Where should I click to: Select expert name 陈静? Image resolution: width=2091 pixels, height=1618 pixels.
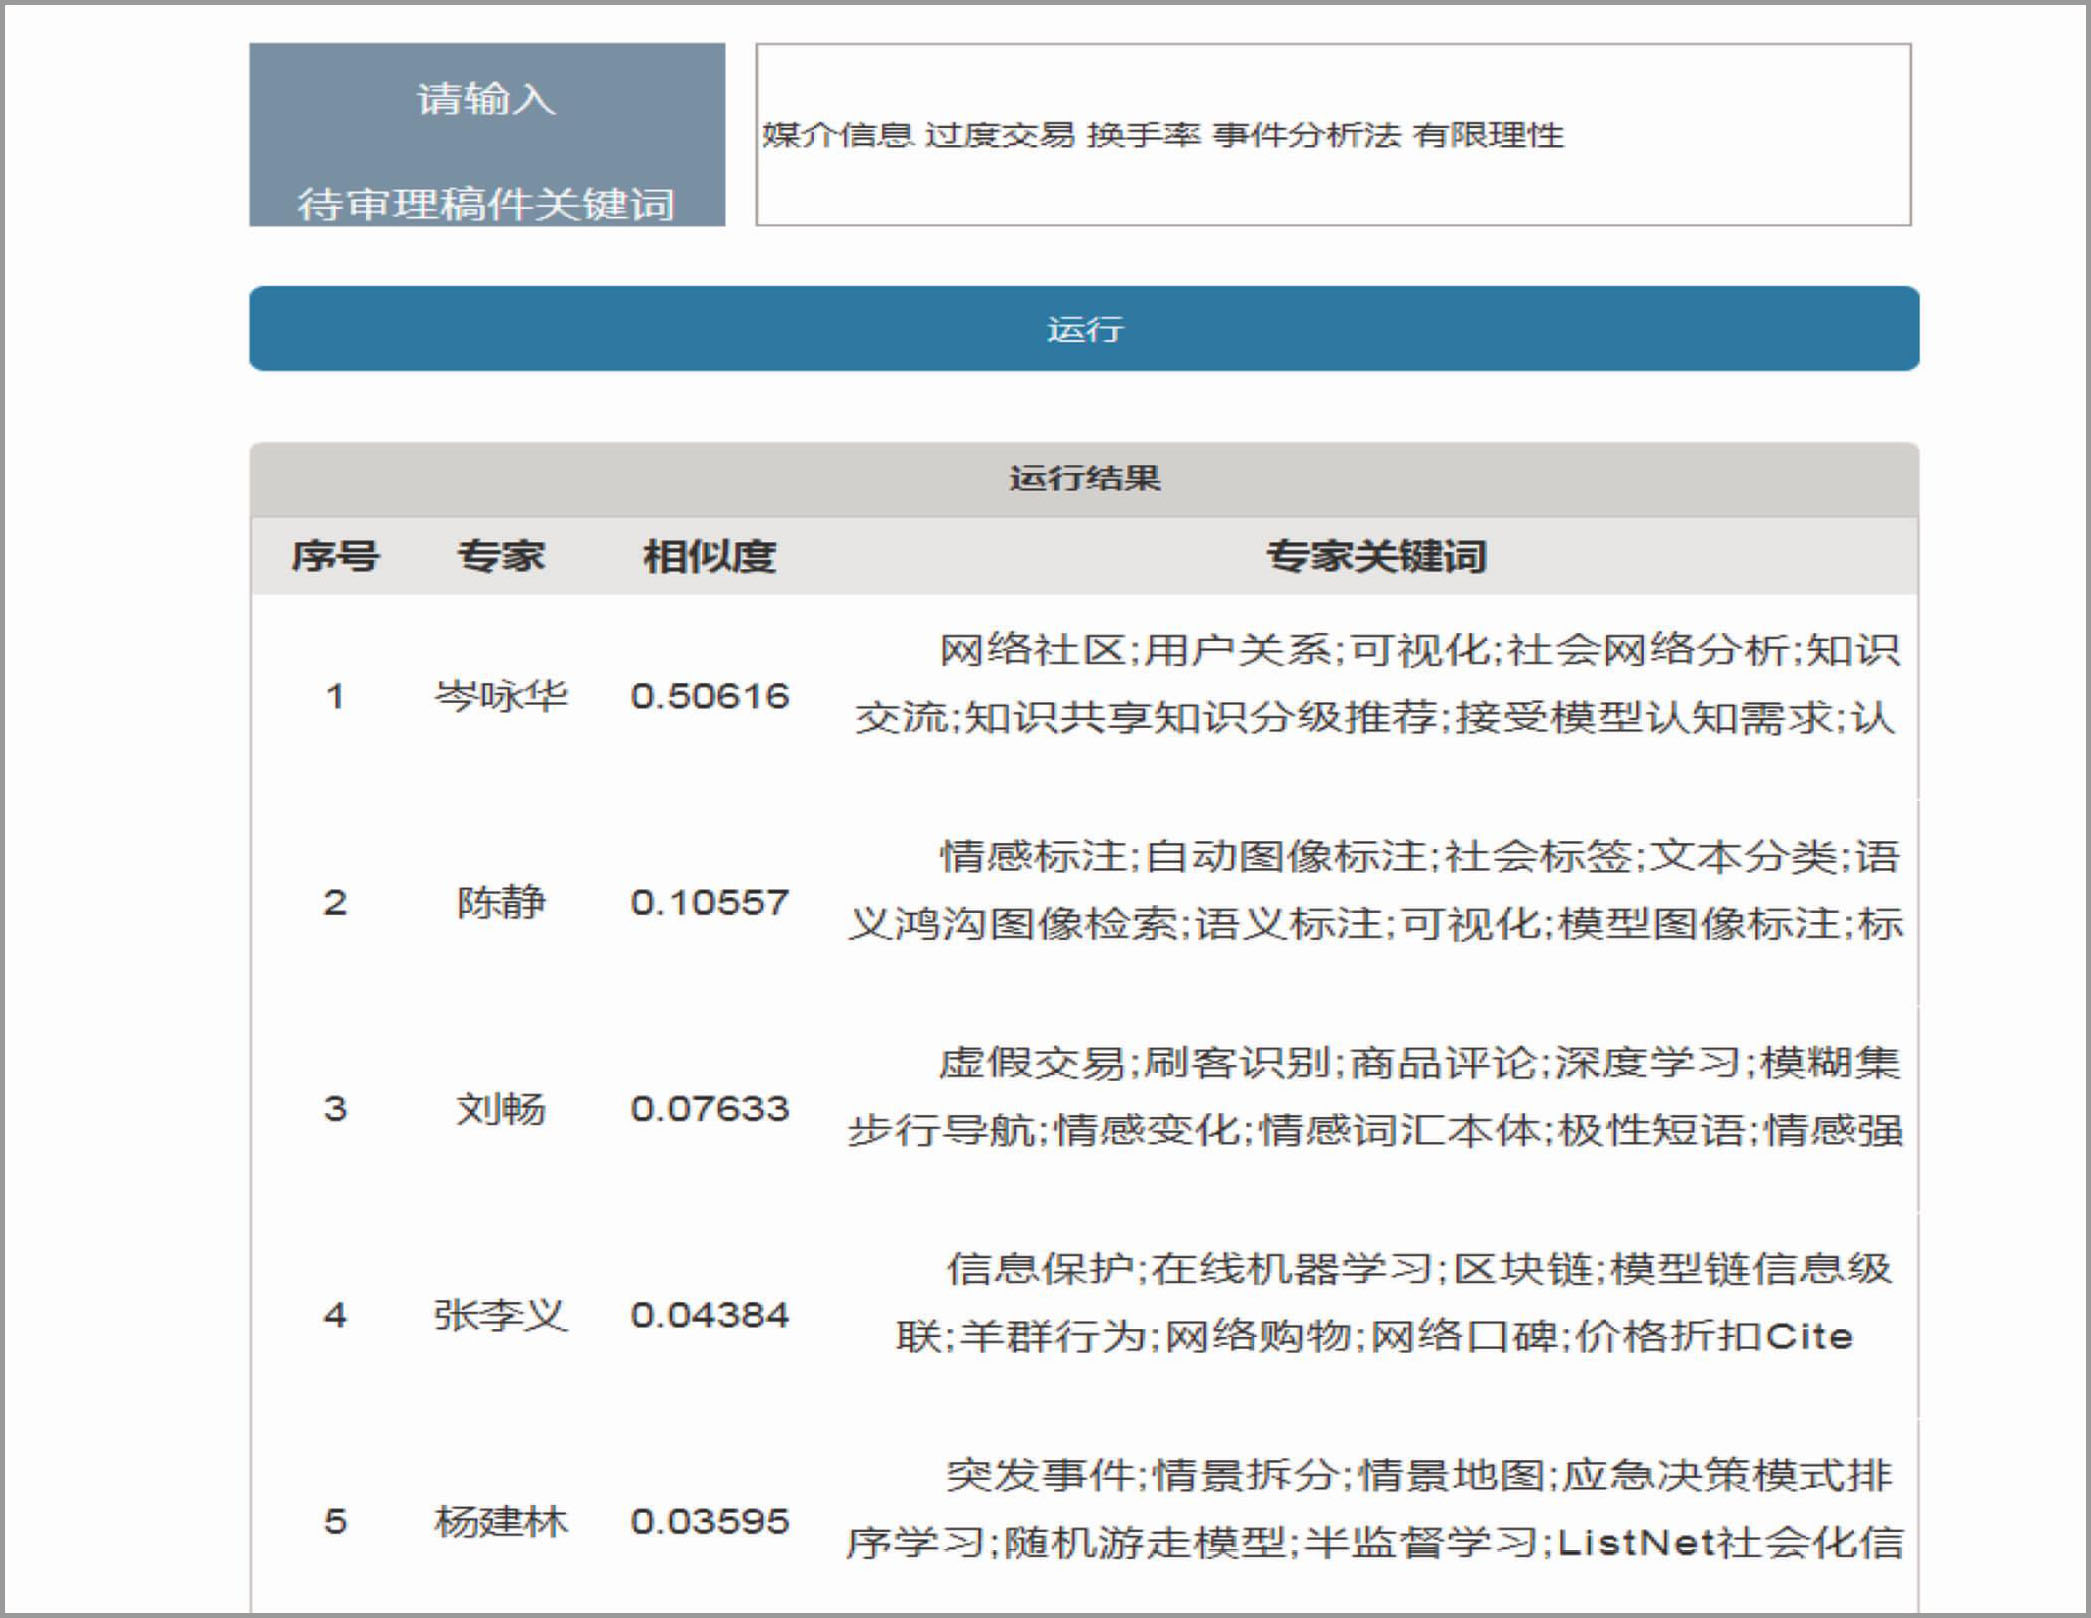tap(501, 902)
